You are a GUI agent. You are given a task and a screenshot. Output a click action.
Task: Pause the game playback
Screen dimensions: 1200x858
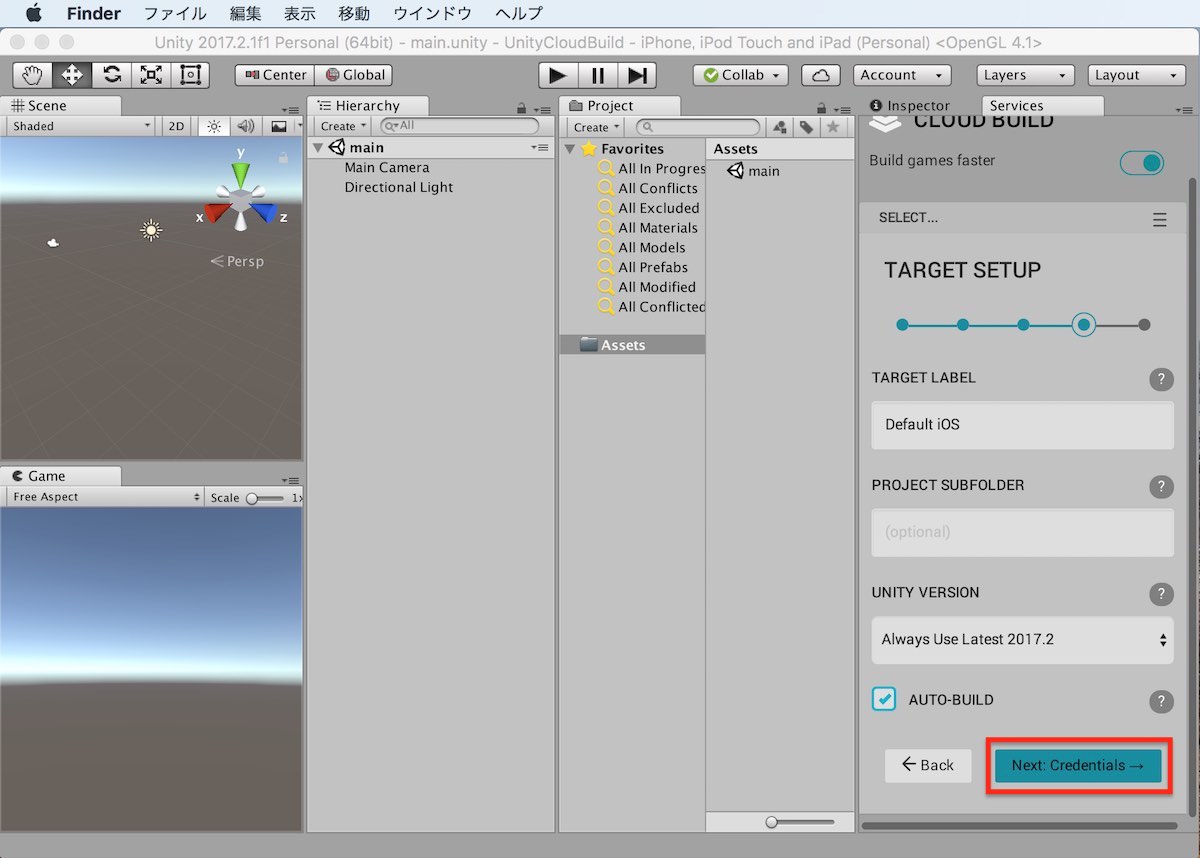click(x=597, y=75)
